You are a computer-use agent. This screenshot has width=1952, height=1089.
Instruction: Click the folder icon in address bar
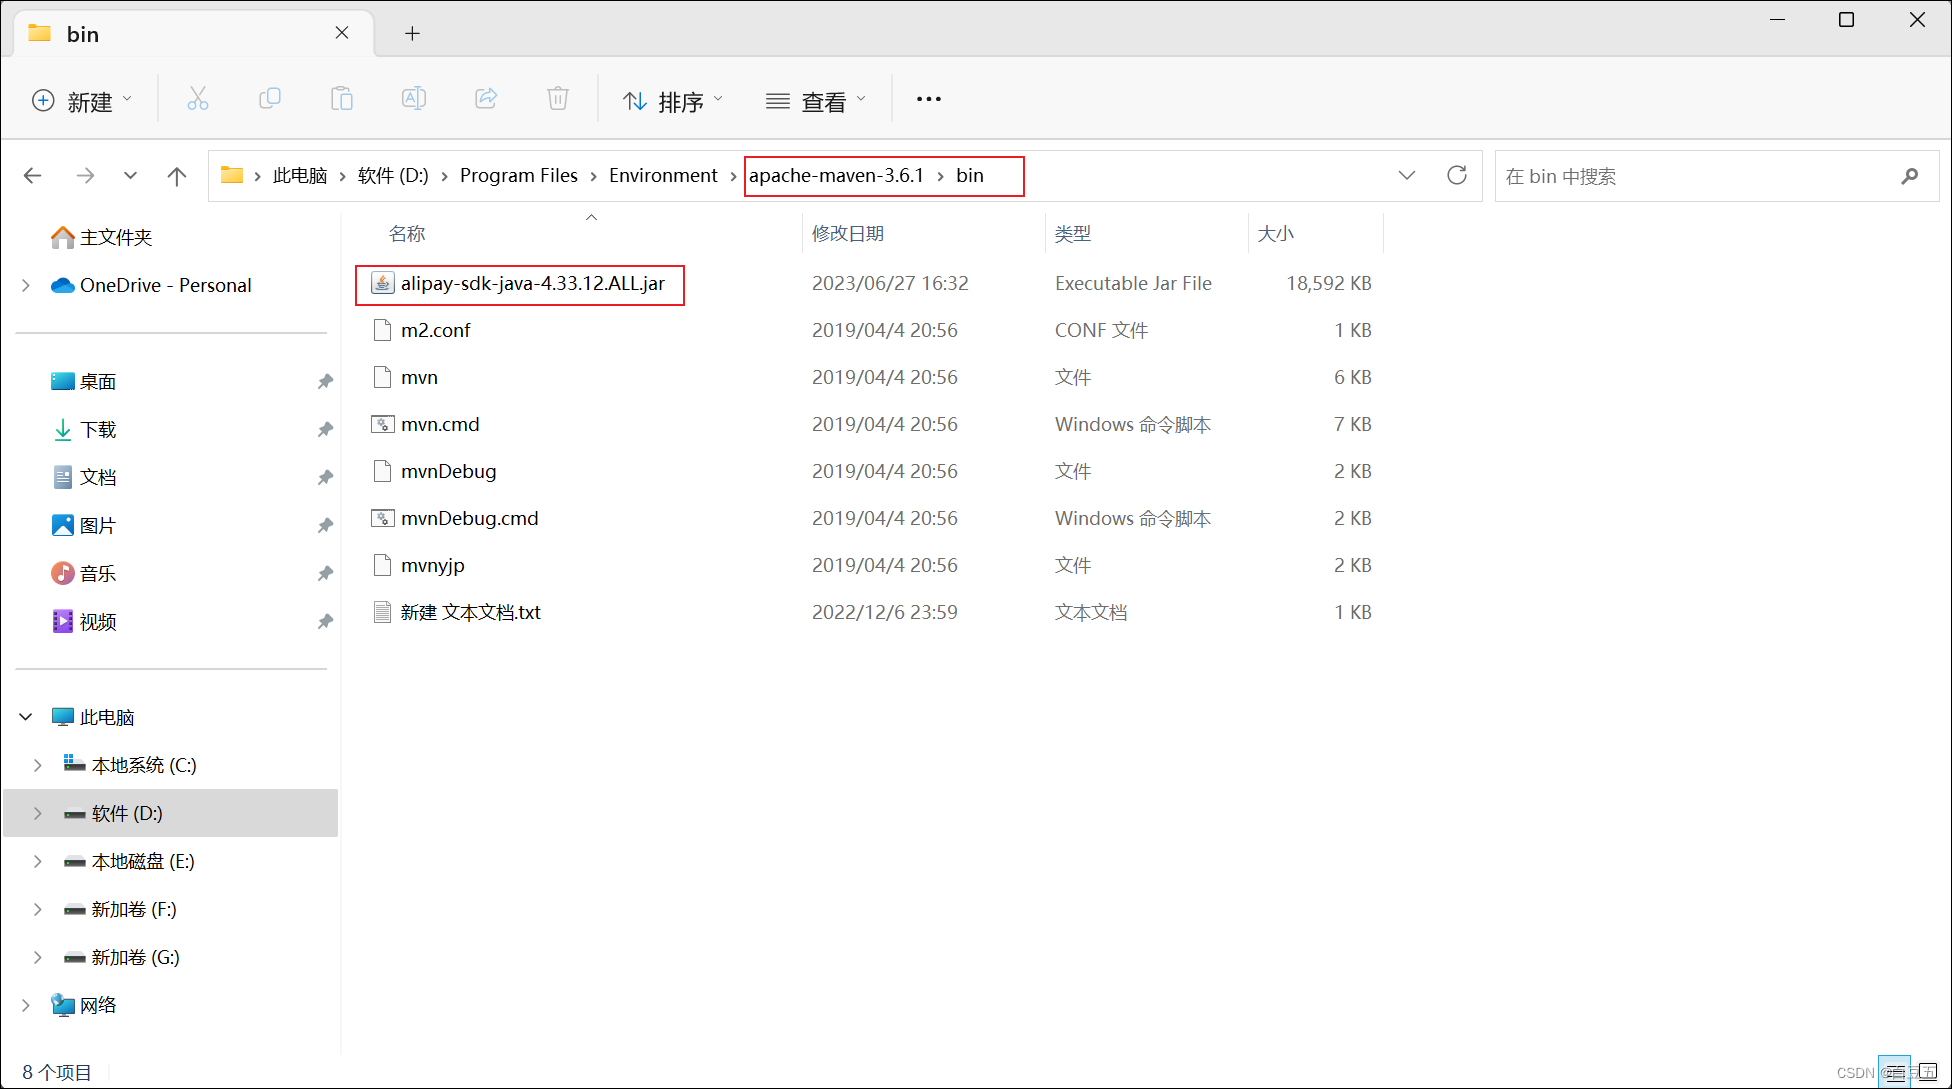(232, 175)
